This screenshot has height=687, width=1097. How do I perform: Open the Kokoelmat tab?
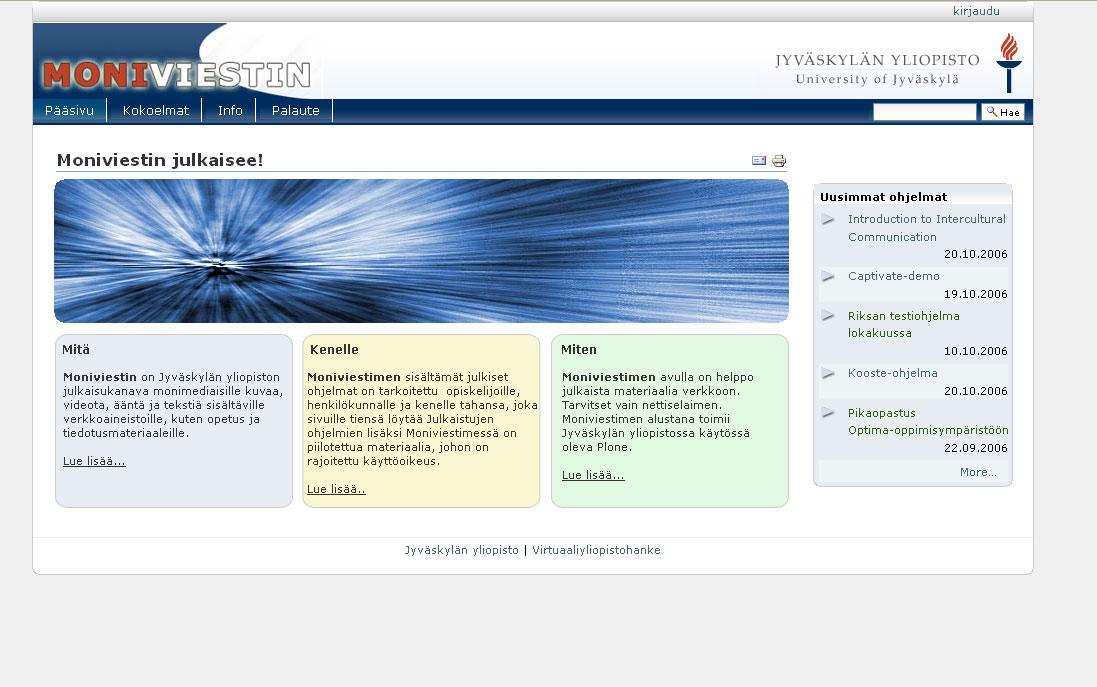(x=155, y=111)
